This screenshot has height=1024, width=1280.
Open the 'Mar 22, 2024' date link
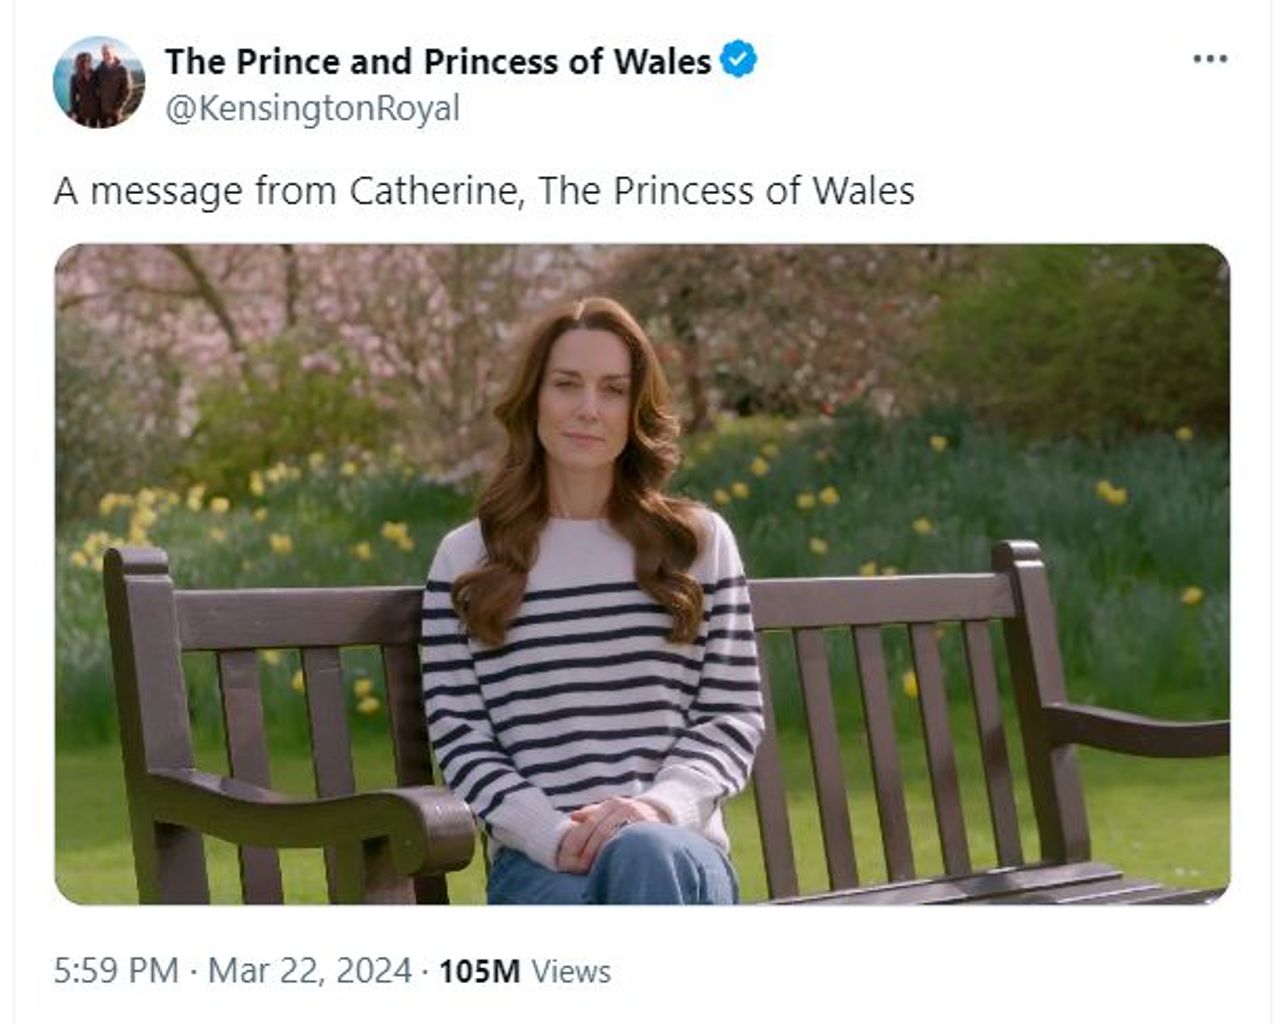[x=310, y=970]
